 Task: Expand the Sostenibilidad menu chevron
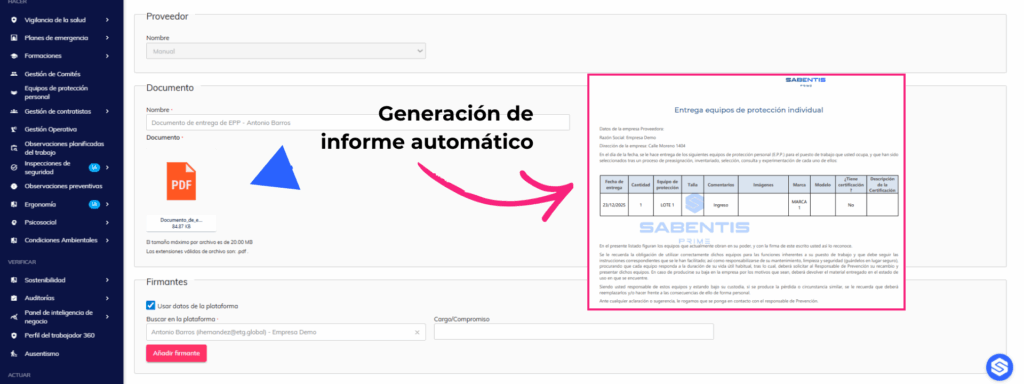[x=106, y=280]
